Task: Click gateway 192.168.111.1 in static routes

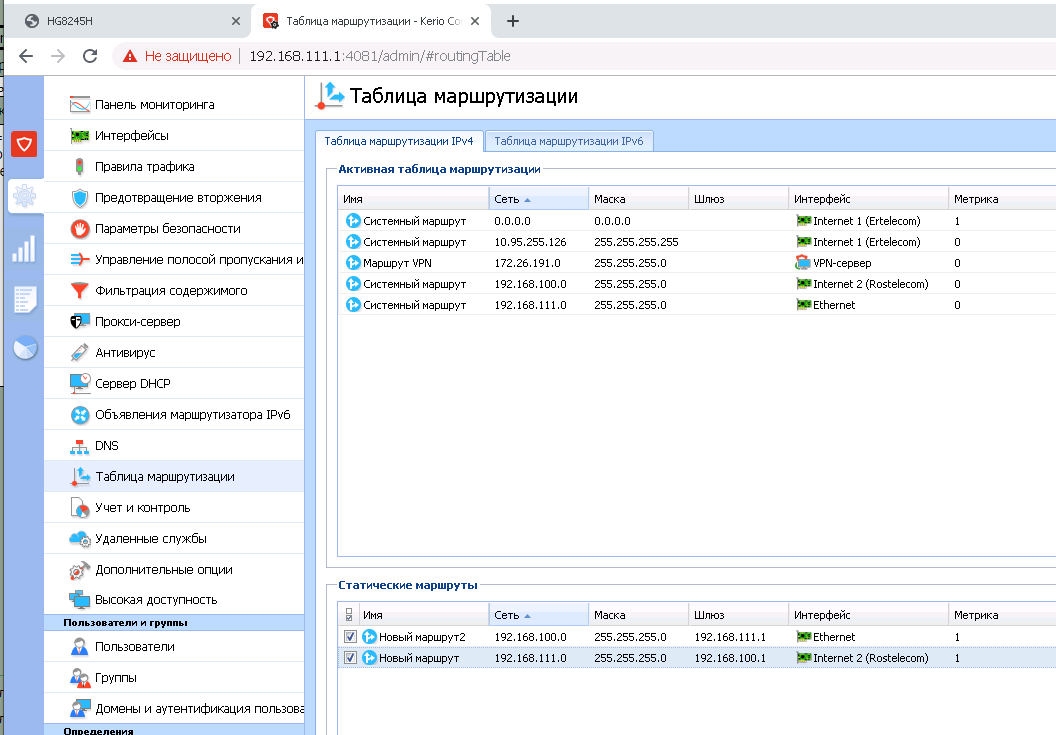Action: (x=730, y=637)
